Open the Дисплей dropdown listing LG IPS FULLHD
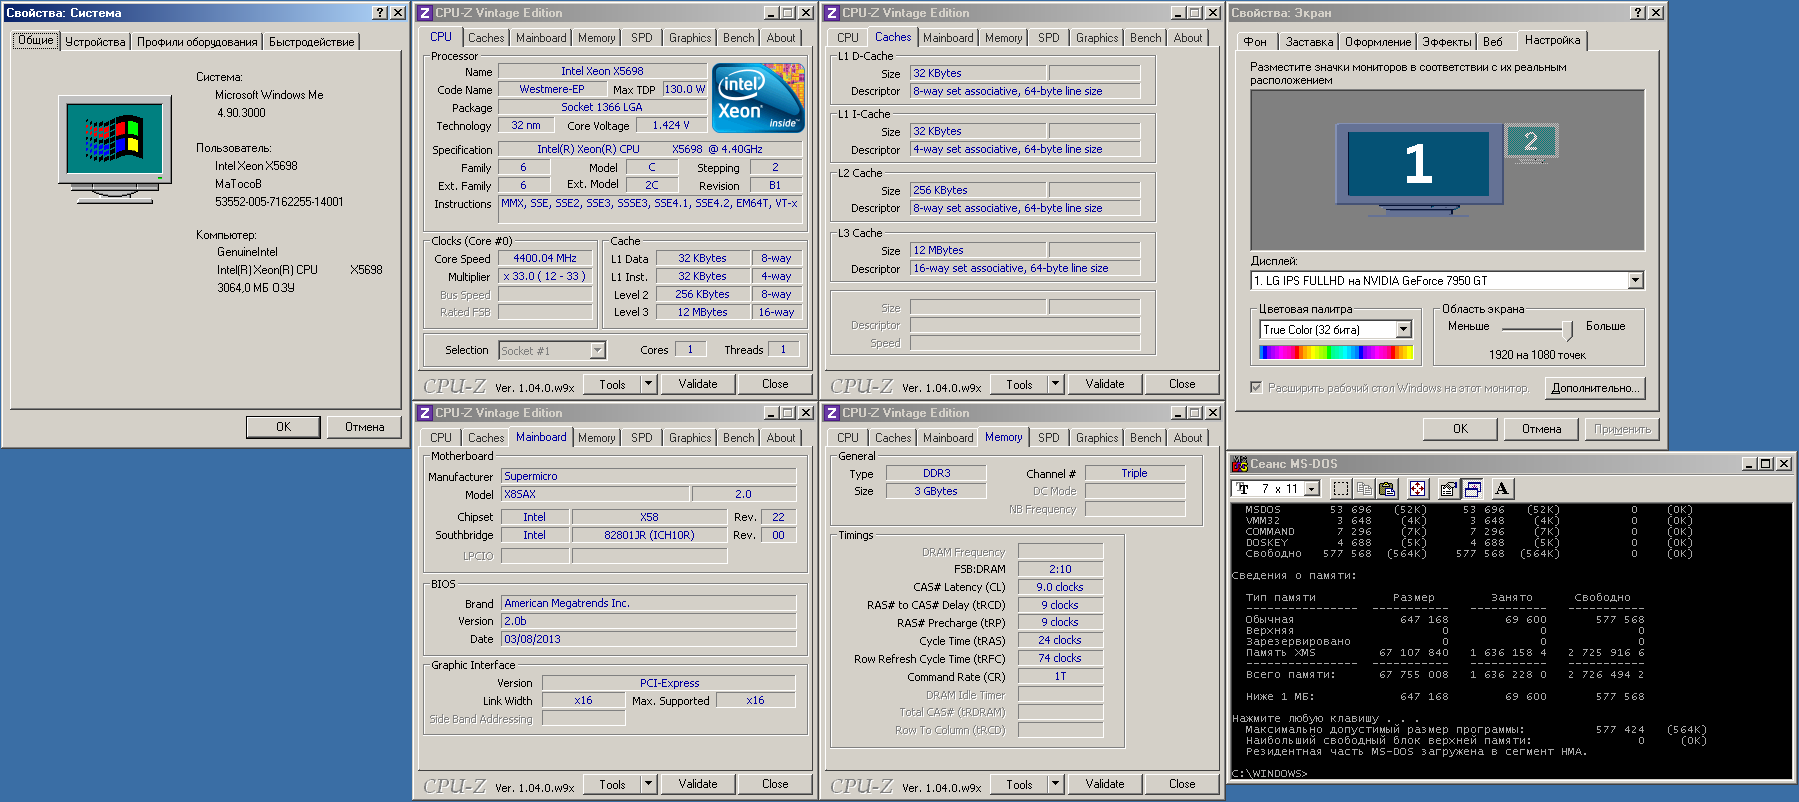This screenshot has height=802, width=1799. pyautogui.click(x=1635, y=281)
